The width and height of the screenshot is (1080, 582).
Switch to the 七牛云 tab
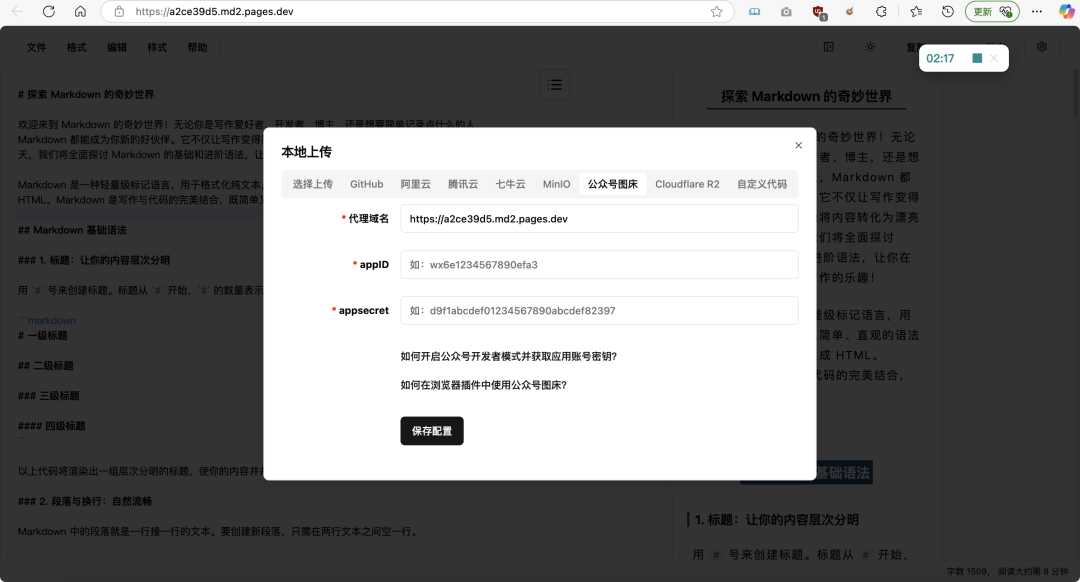510,184
